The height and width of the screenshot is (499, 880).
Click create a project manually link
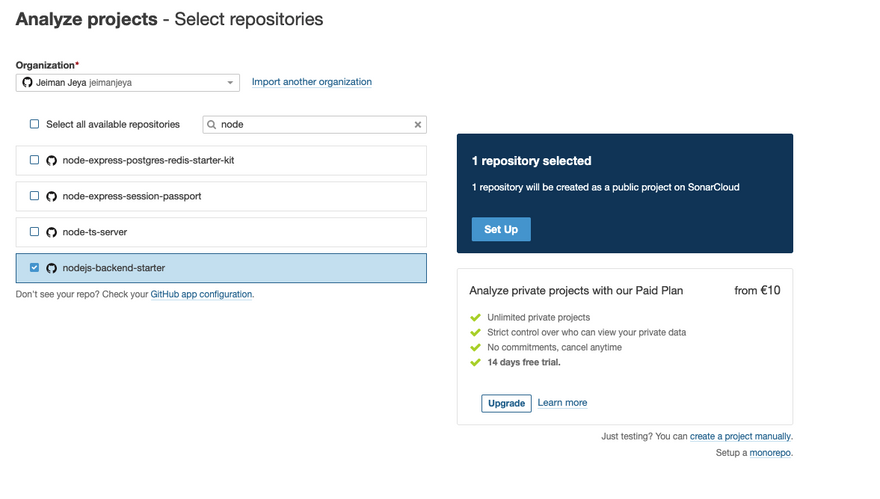[740, 437]
